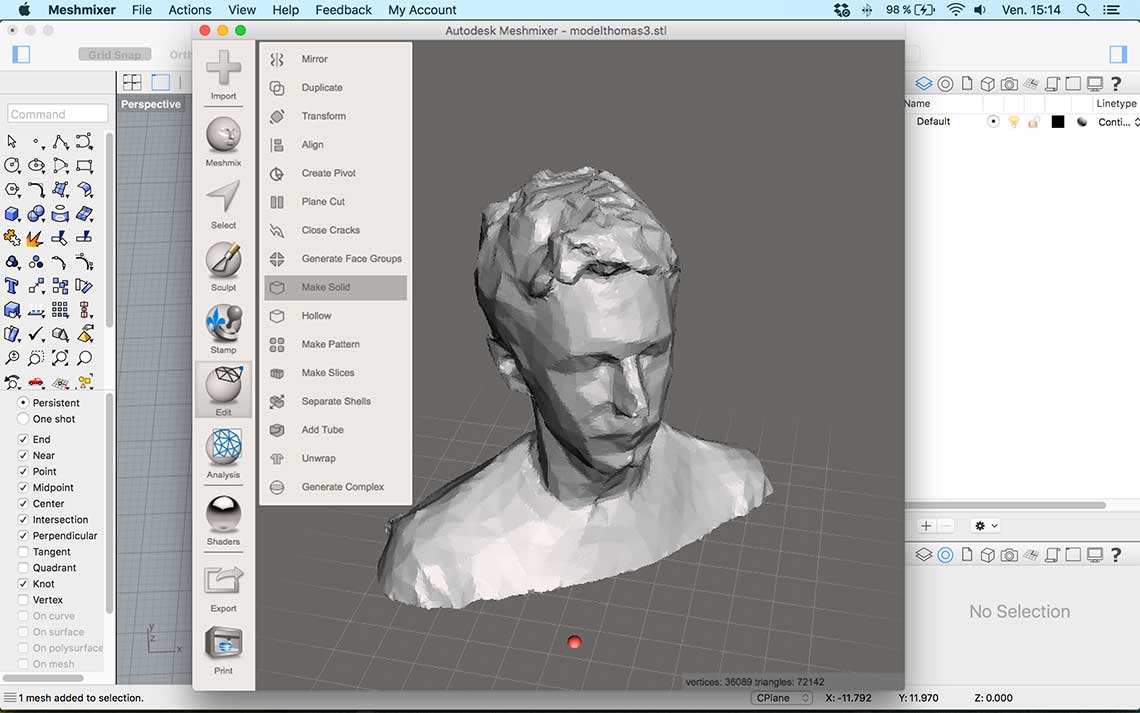Click the Wi-Fi icon in macOS menu bar
The height and width of the screenshot is (713, 1140).
pos(956,9)
